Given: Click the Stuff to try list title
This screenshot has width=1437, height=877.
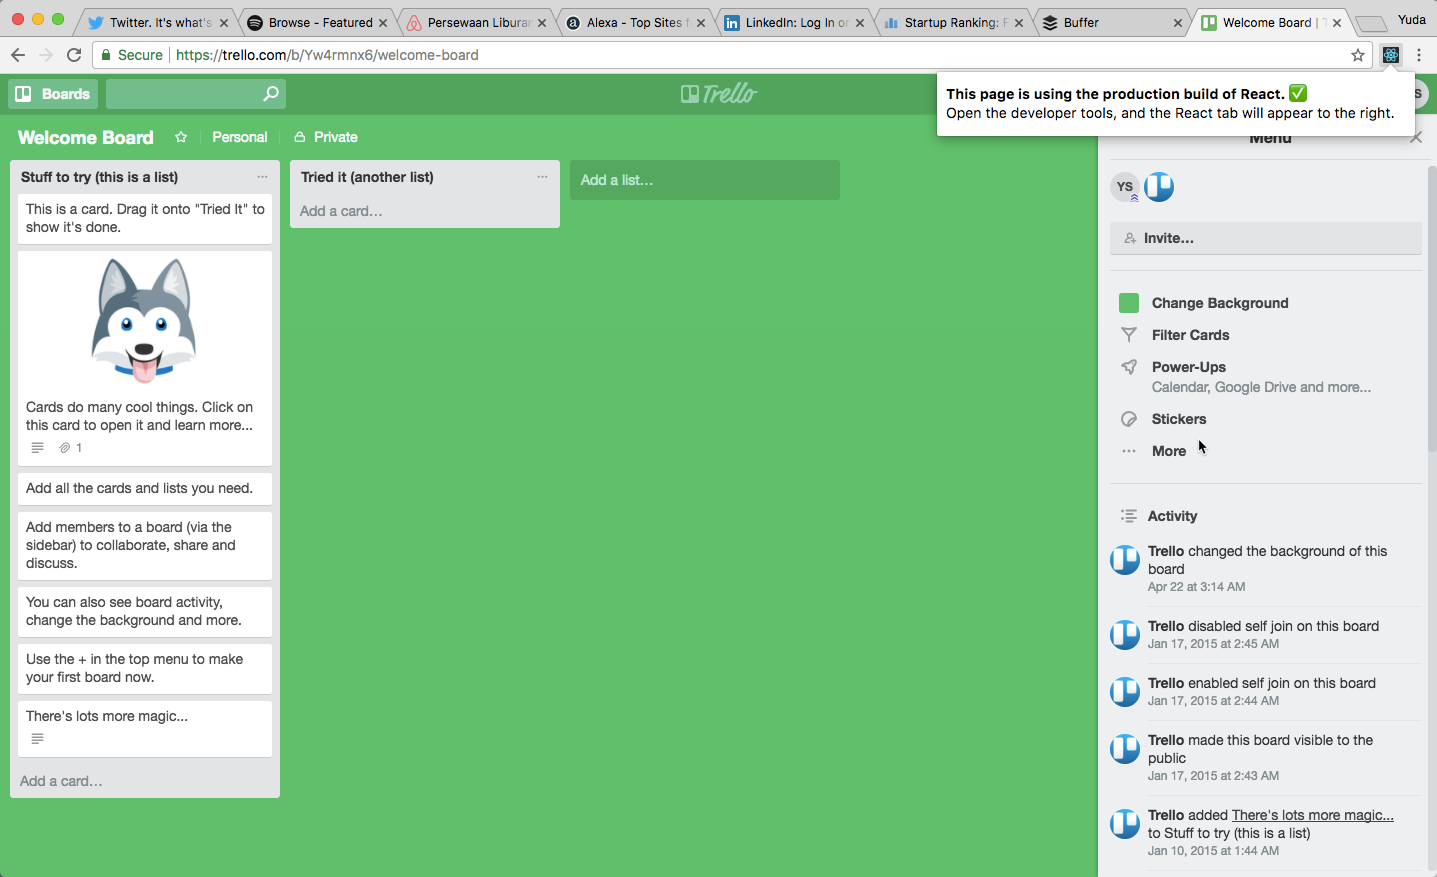Looking at the screenshot, I should coord(99,177).
